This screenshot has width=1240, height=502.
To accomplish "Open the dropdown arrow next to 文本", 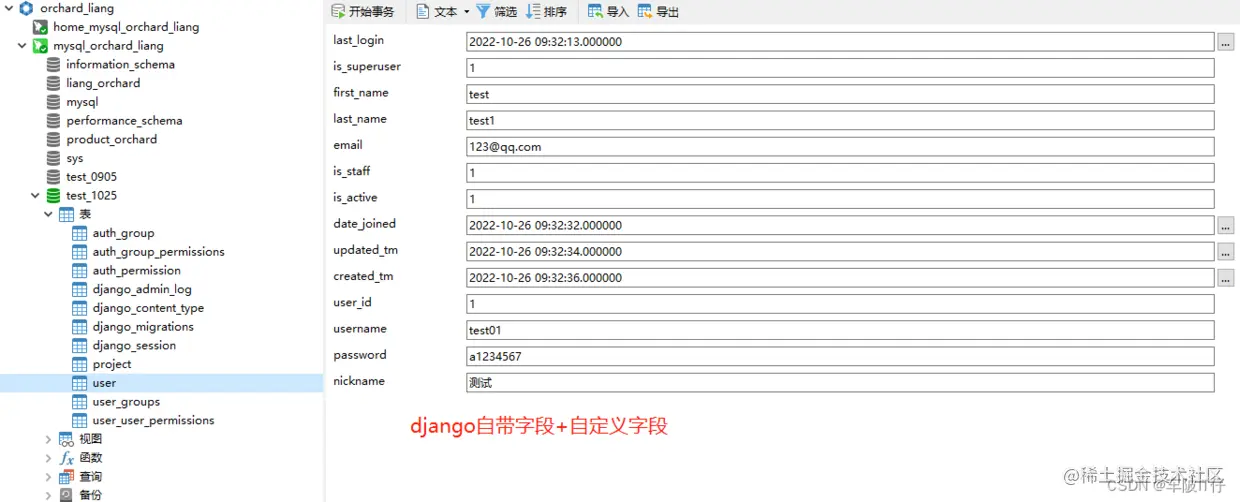I will [x=466, y=12].
